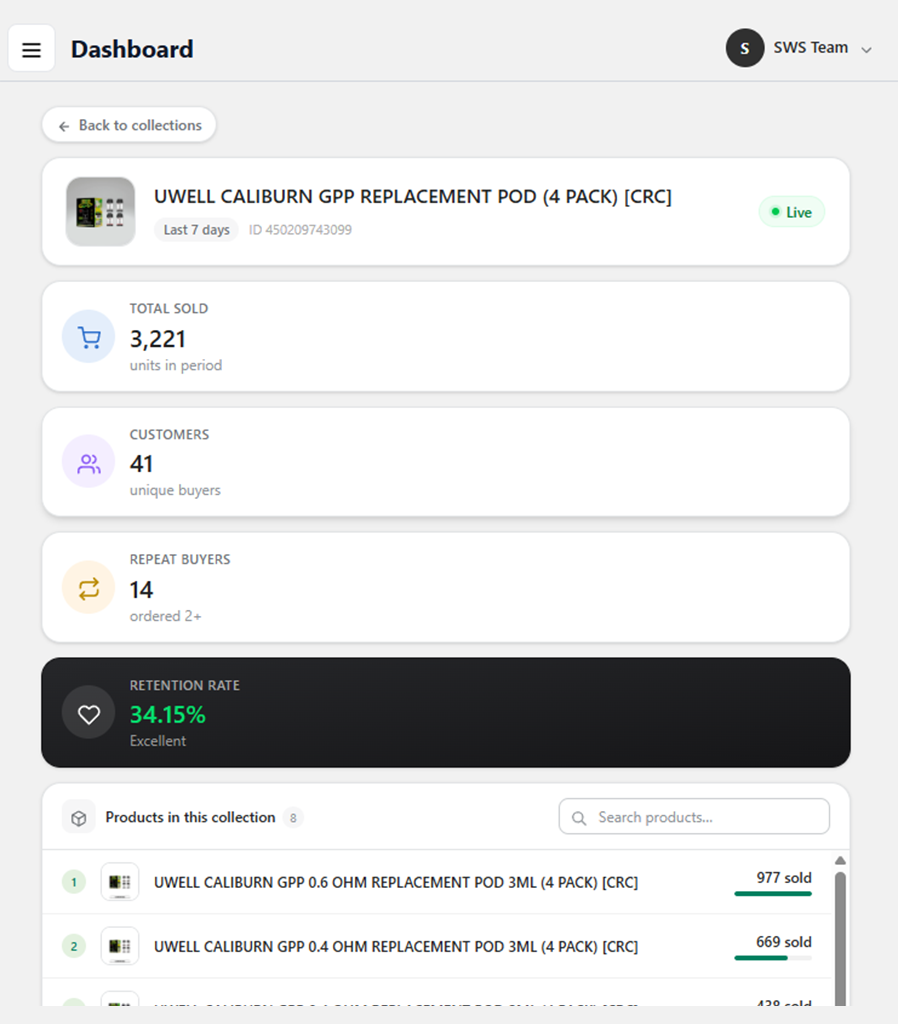898x1024 pixels.
Task: Click the product list scrollbar thumb
Action: (841, 939)
